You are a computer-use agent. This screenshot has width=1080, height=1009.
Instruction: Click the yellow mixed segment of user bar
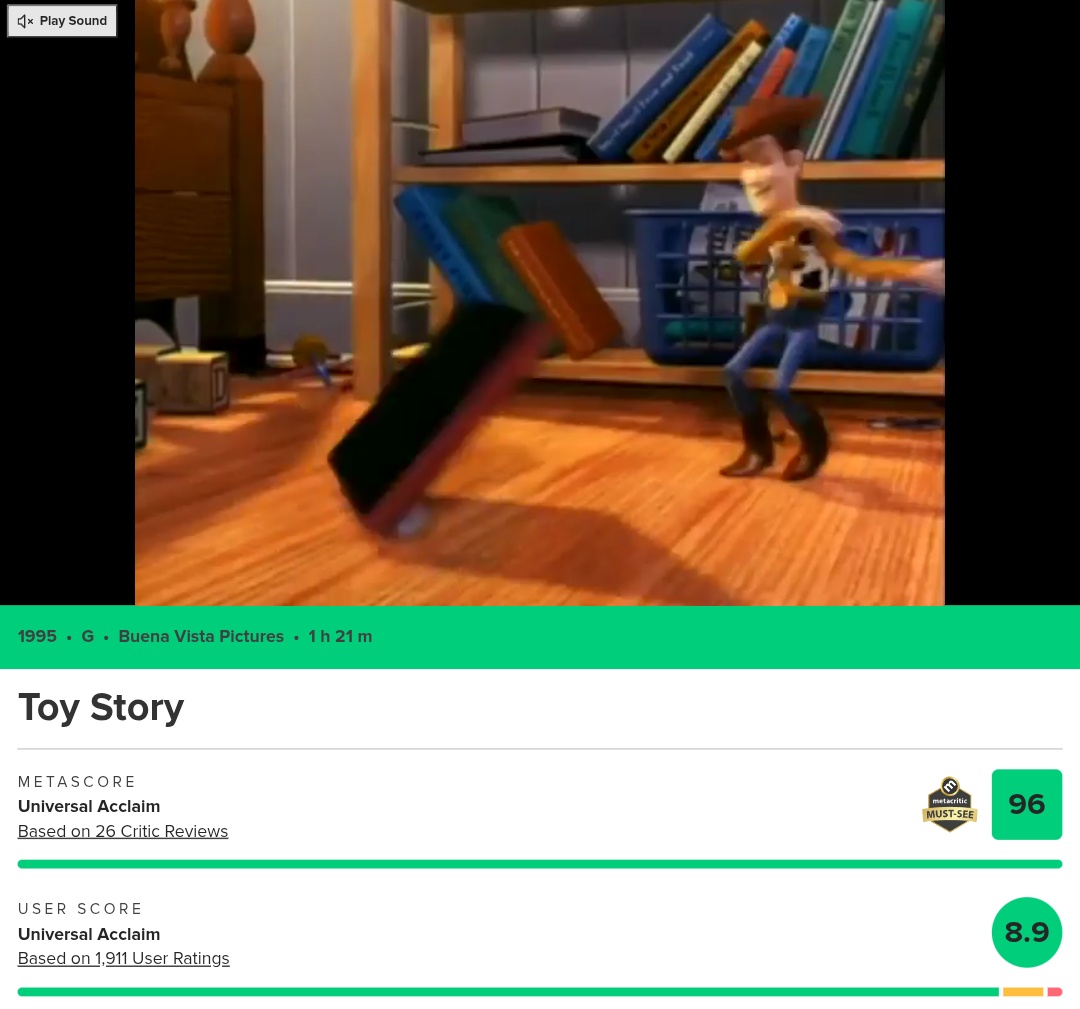click(x=1023, y=992)
